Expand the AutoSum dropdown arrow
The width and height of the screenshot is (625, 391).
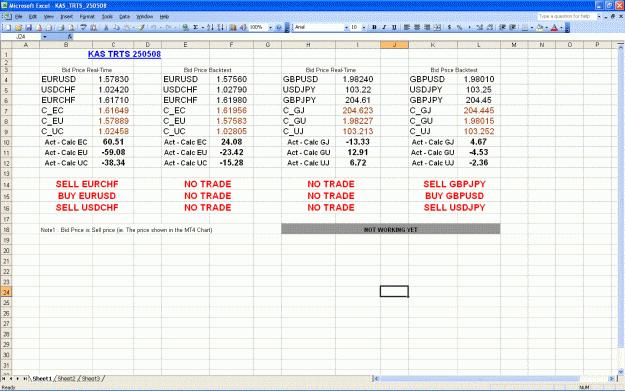(x=203, y=27)
